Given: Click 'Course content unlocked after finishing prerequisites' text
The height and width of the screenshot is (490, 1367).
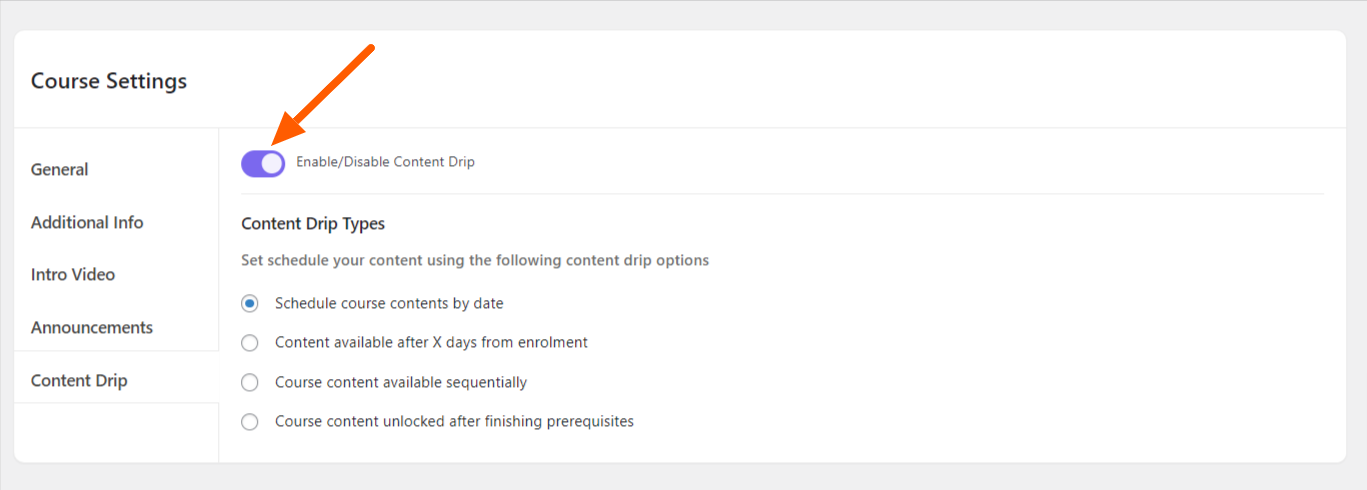Looking at the screenshot, I should pos(454,422).
